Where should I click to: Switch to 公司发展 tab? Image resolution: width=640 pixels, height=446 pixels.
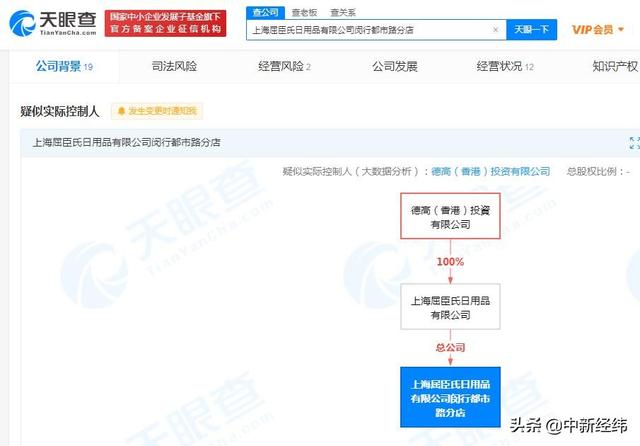(394, 66)
